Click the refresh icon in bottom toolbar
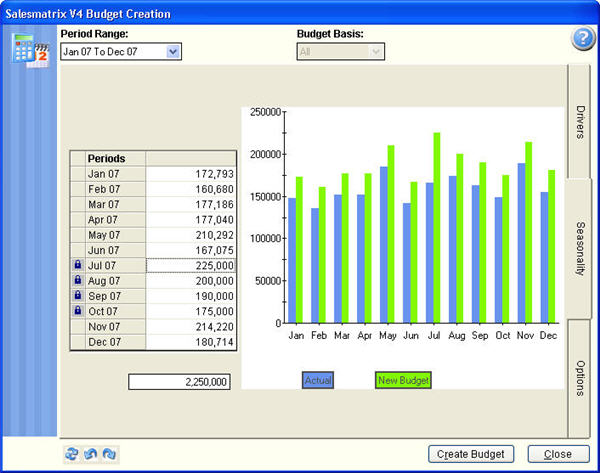Image resolution: width=600 pixels, height=473 pixels. [x=72, y=453]
